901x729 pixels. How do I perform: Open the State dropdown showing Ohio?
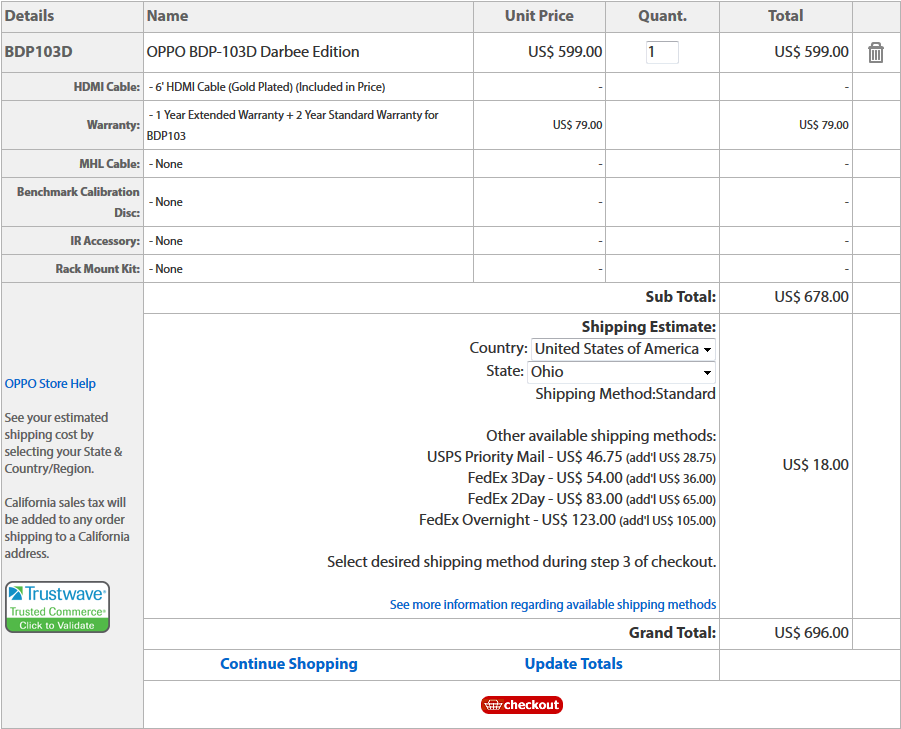coord(622,372)
